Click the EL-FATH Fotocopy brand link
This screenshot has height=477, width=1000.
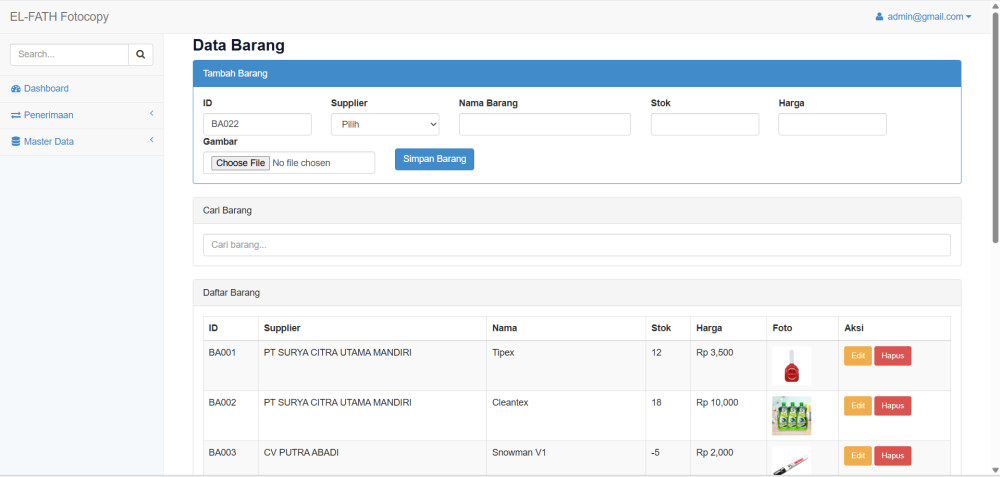pyautogui.click(x=59, y=17)
